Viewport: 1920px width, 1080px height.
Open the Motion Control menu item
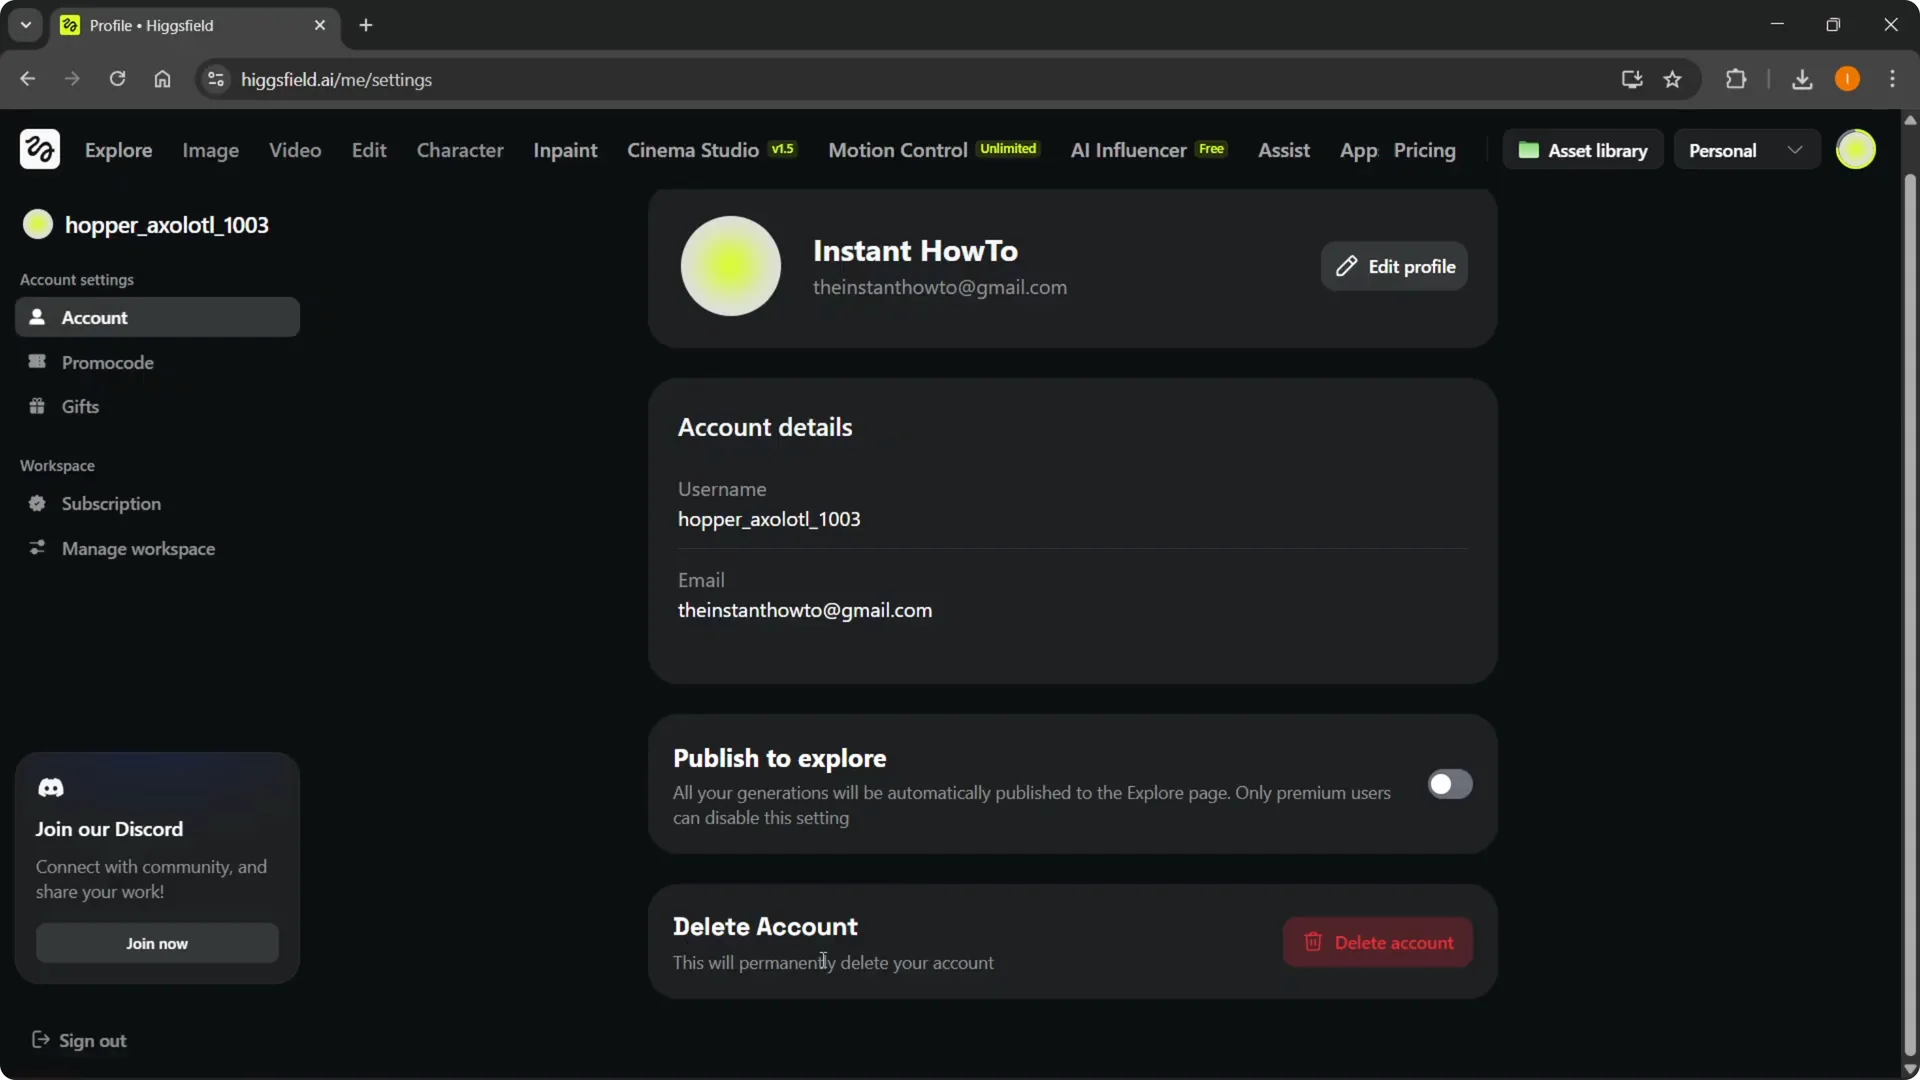(897, 150)
